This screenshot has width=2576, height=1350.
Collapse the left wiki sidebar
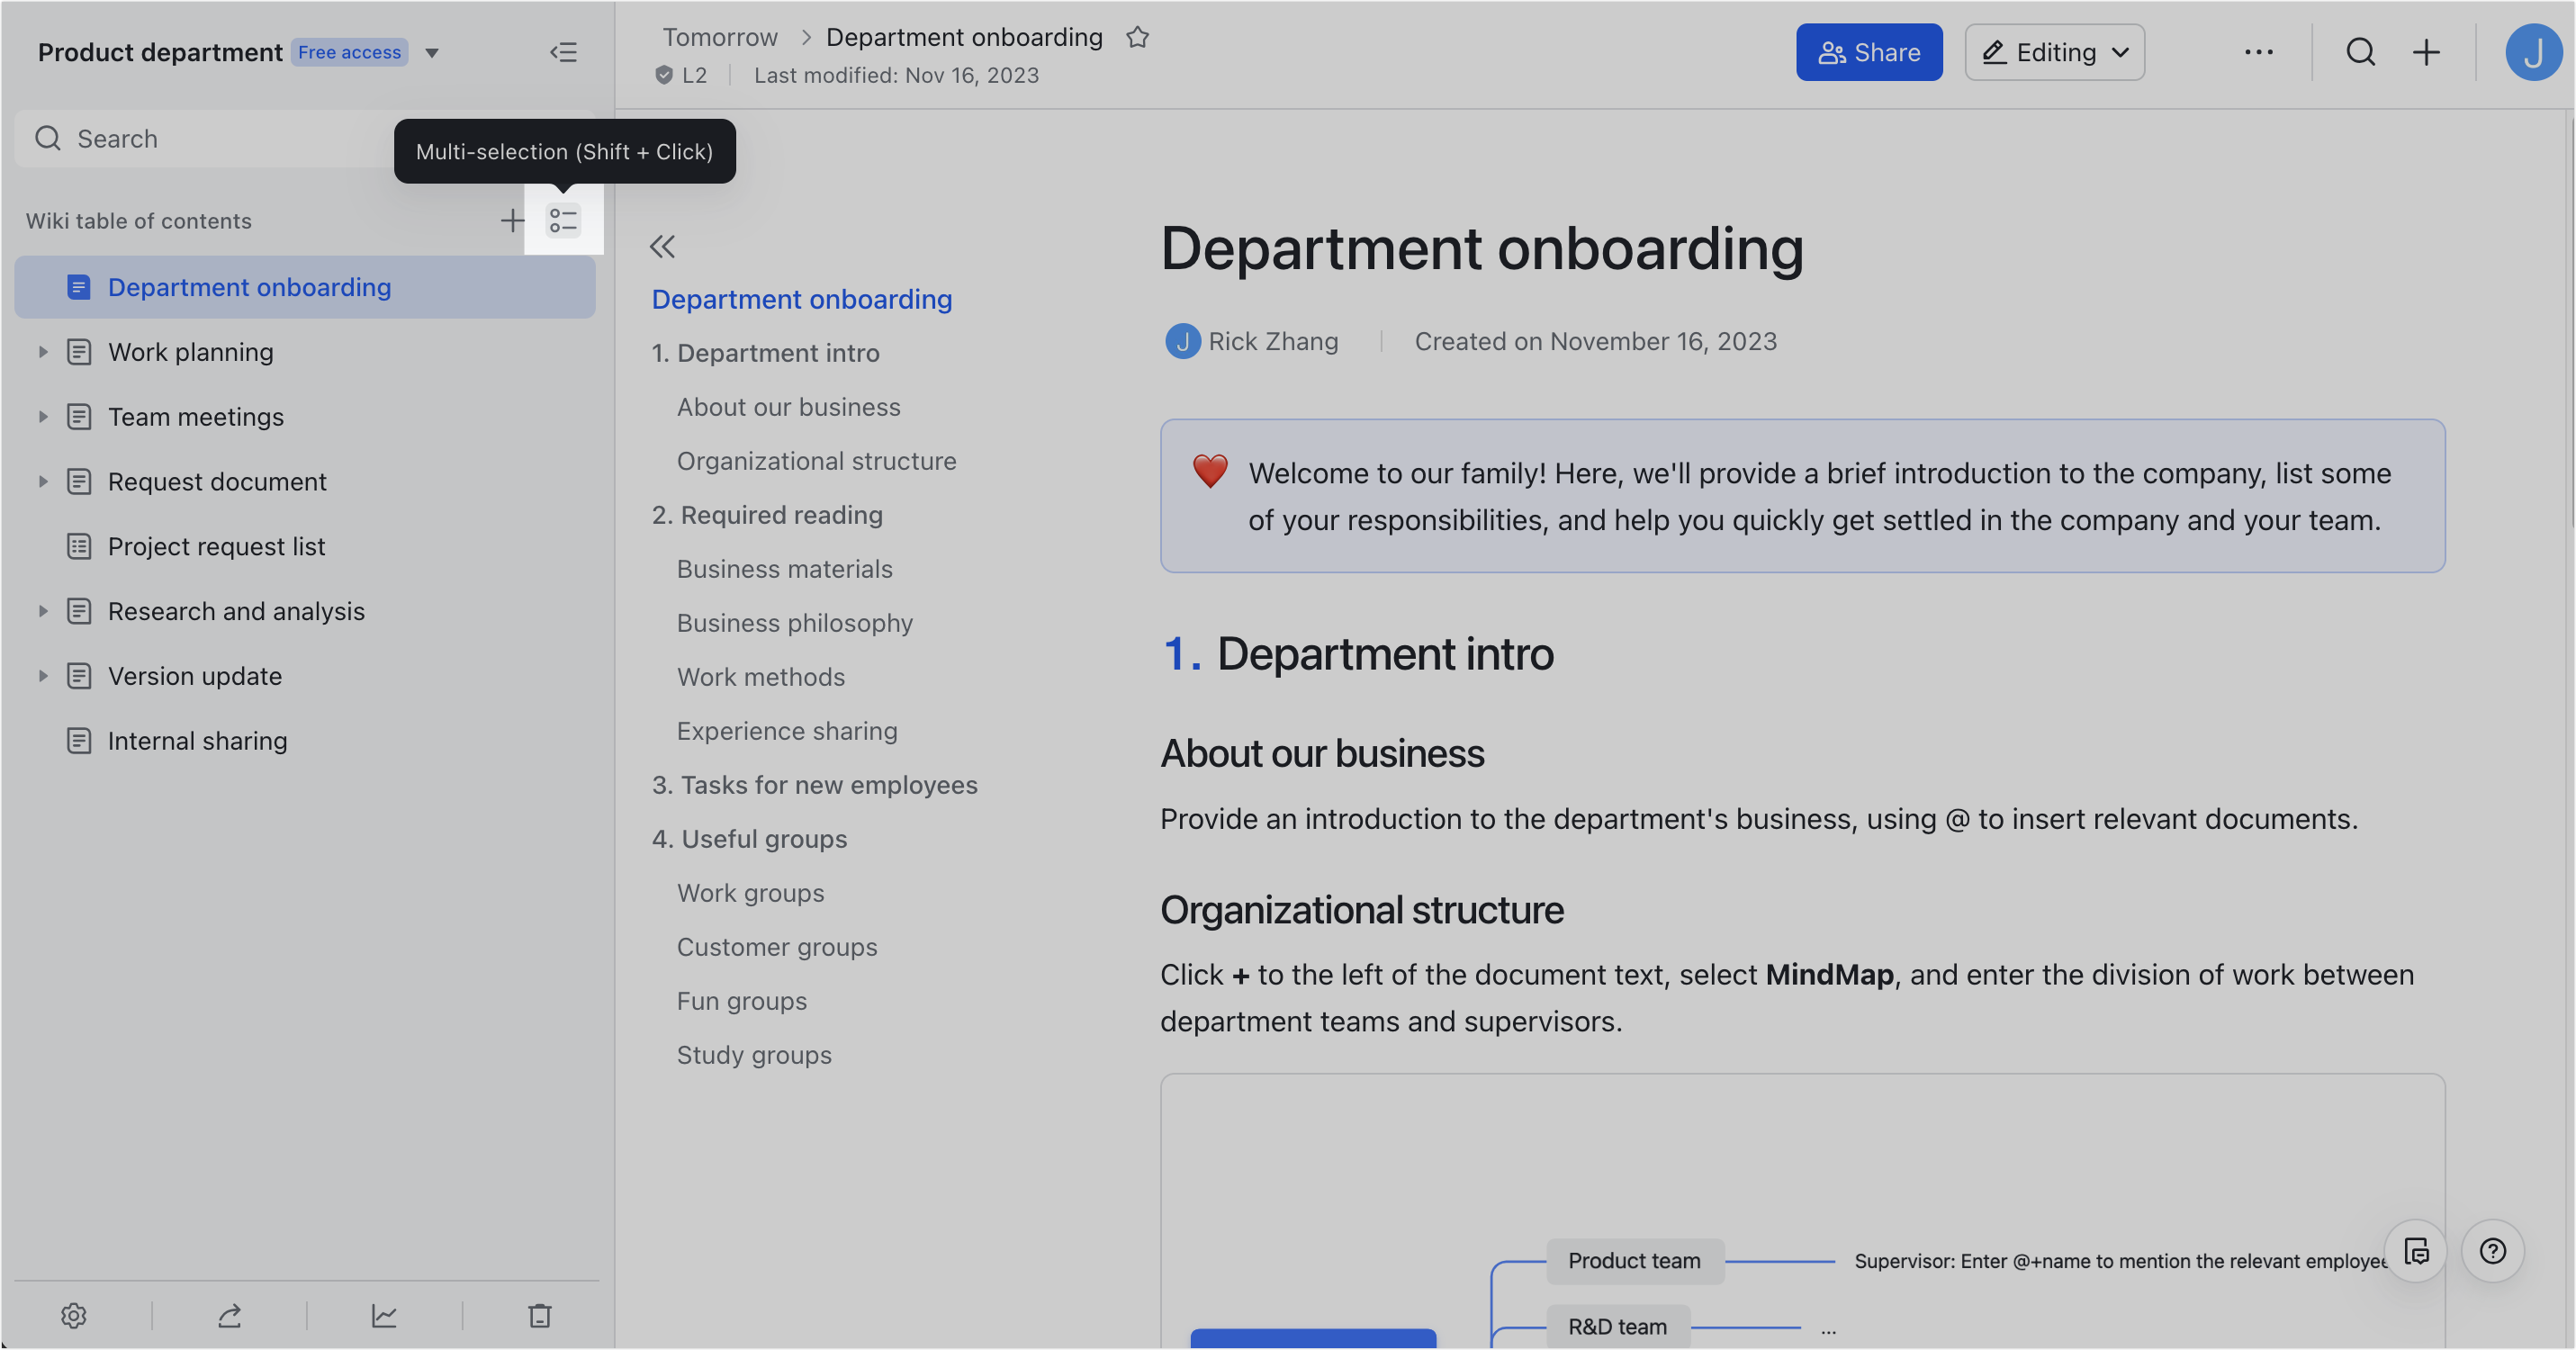tap(564, 52)
